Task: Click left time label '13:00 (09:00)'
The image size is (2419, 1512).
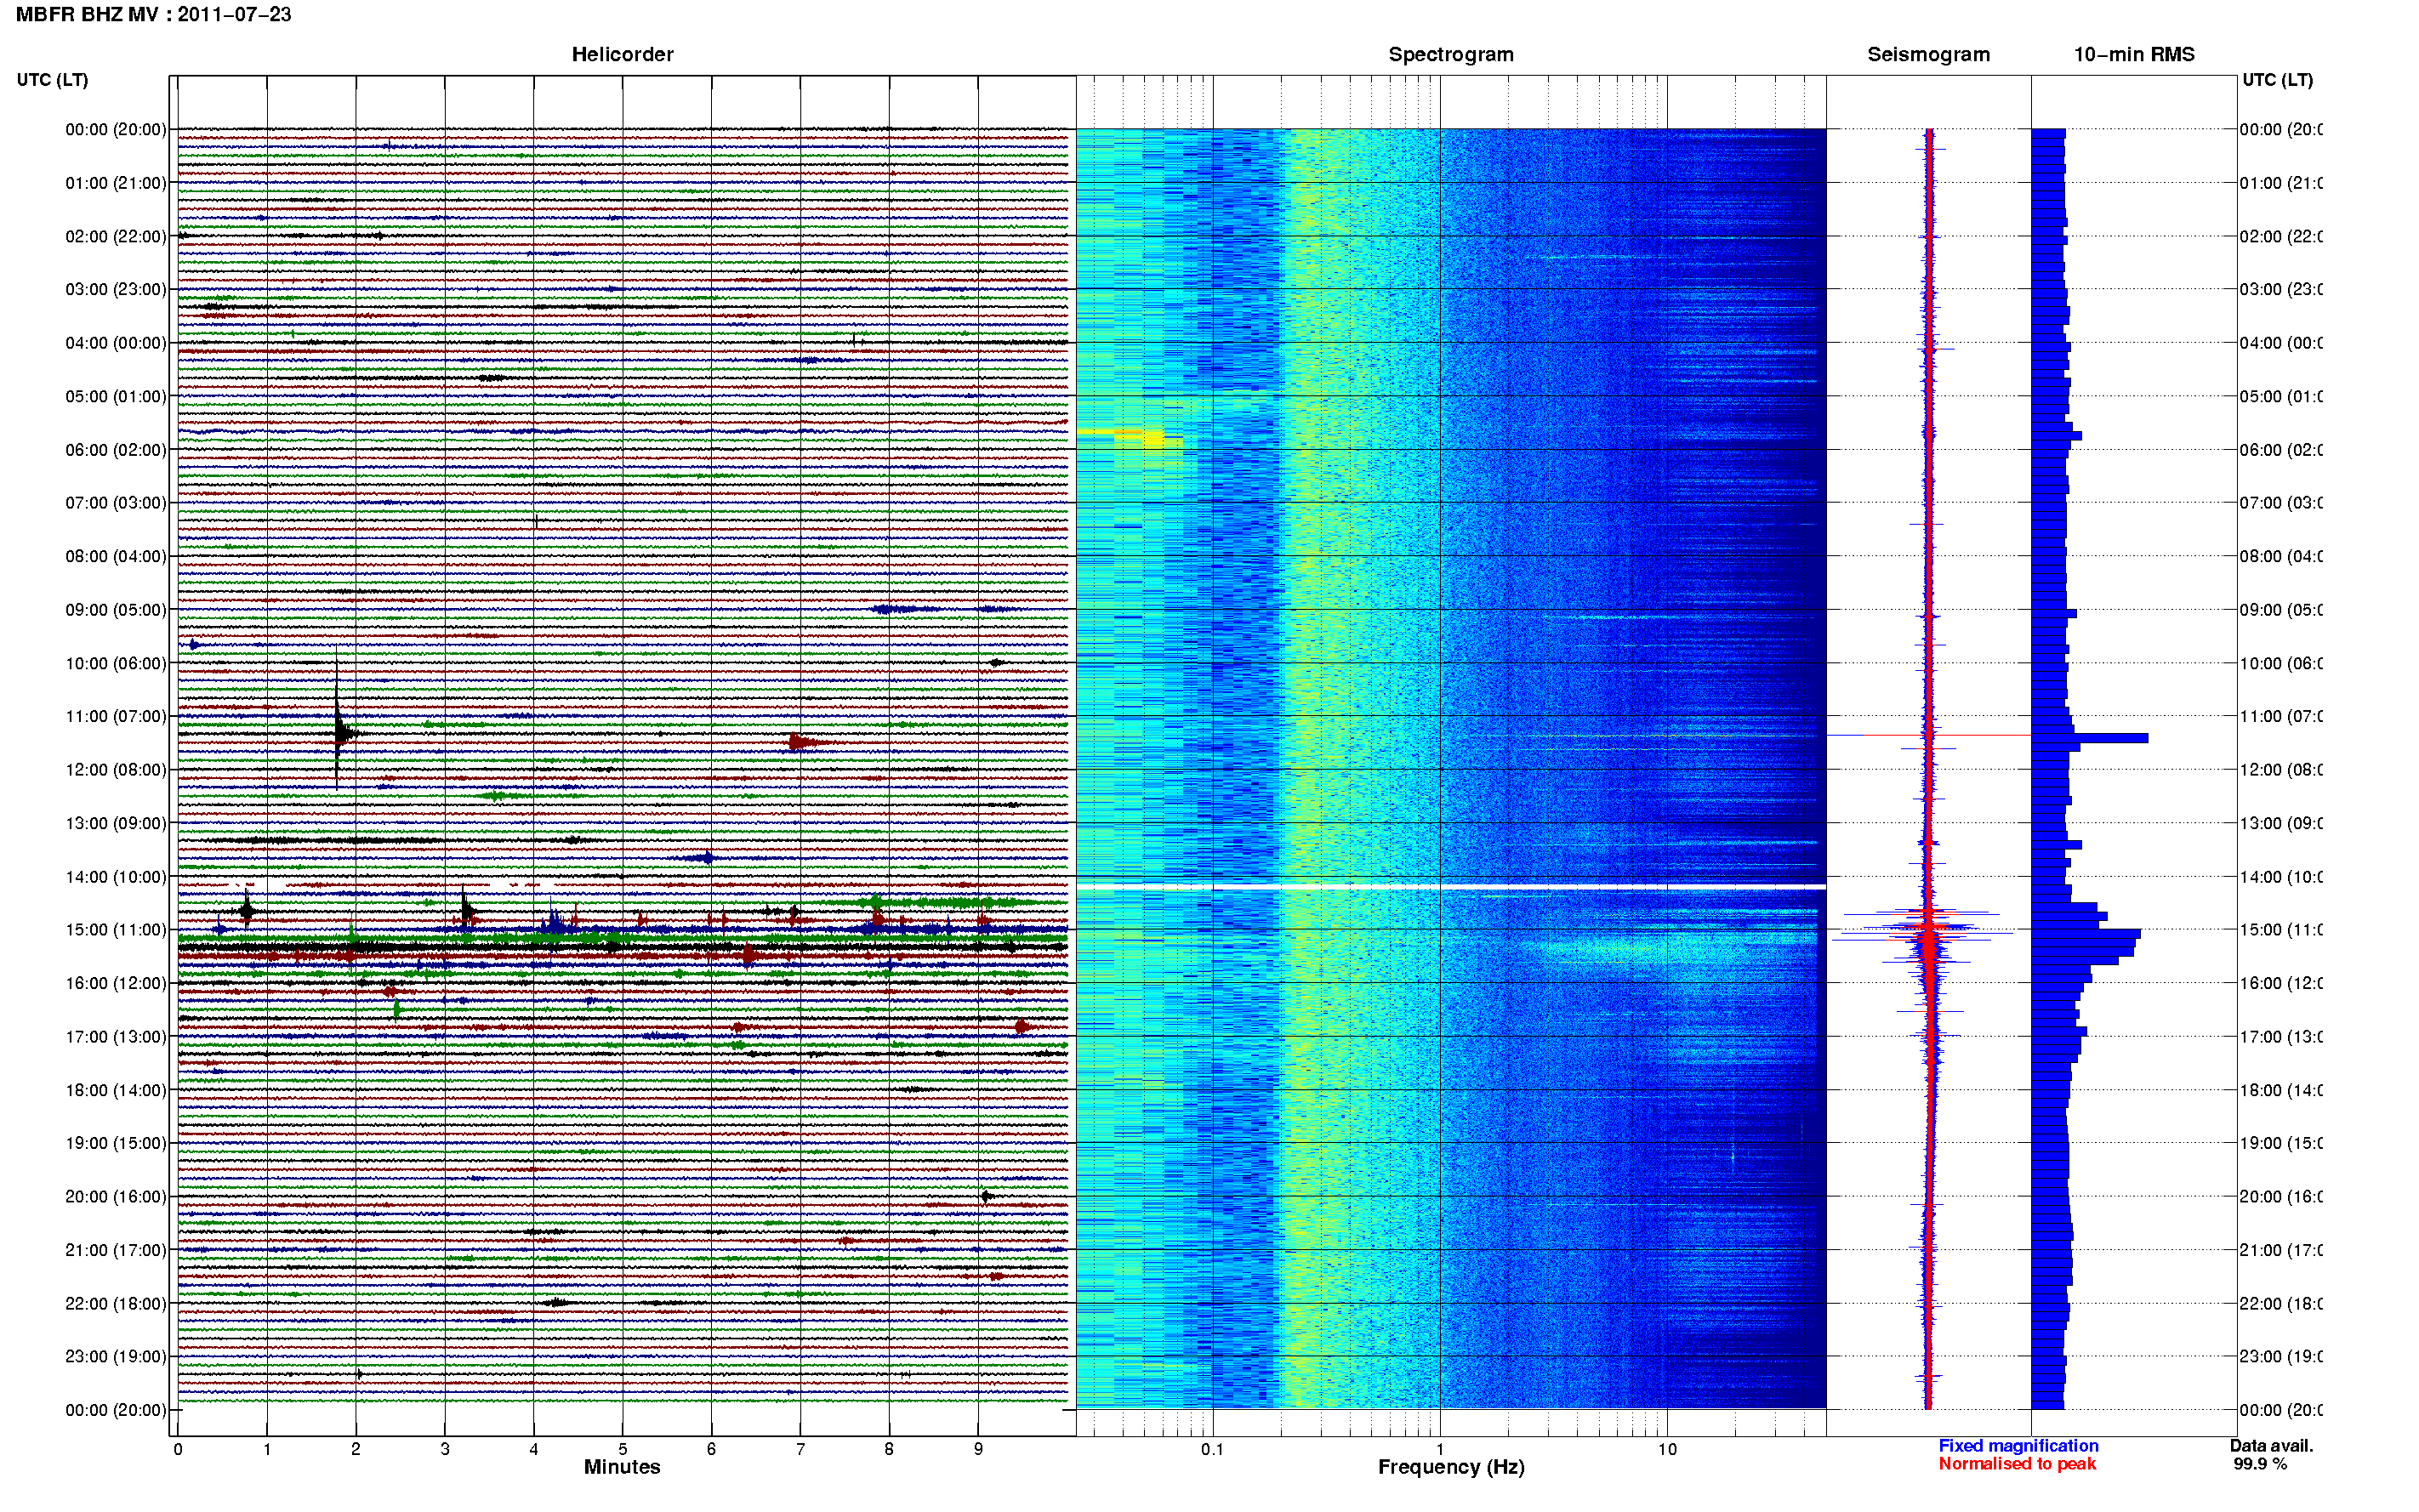Action: (x=116, y=823)
